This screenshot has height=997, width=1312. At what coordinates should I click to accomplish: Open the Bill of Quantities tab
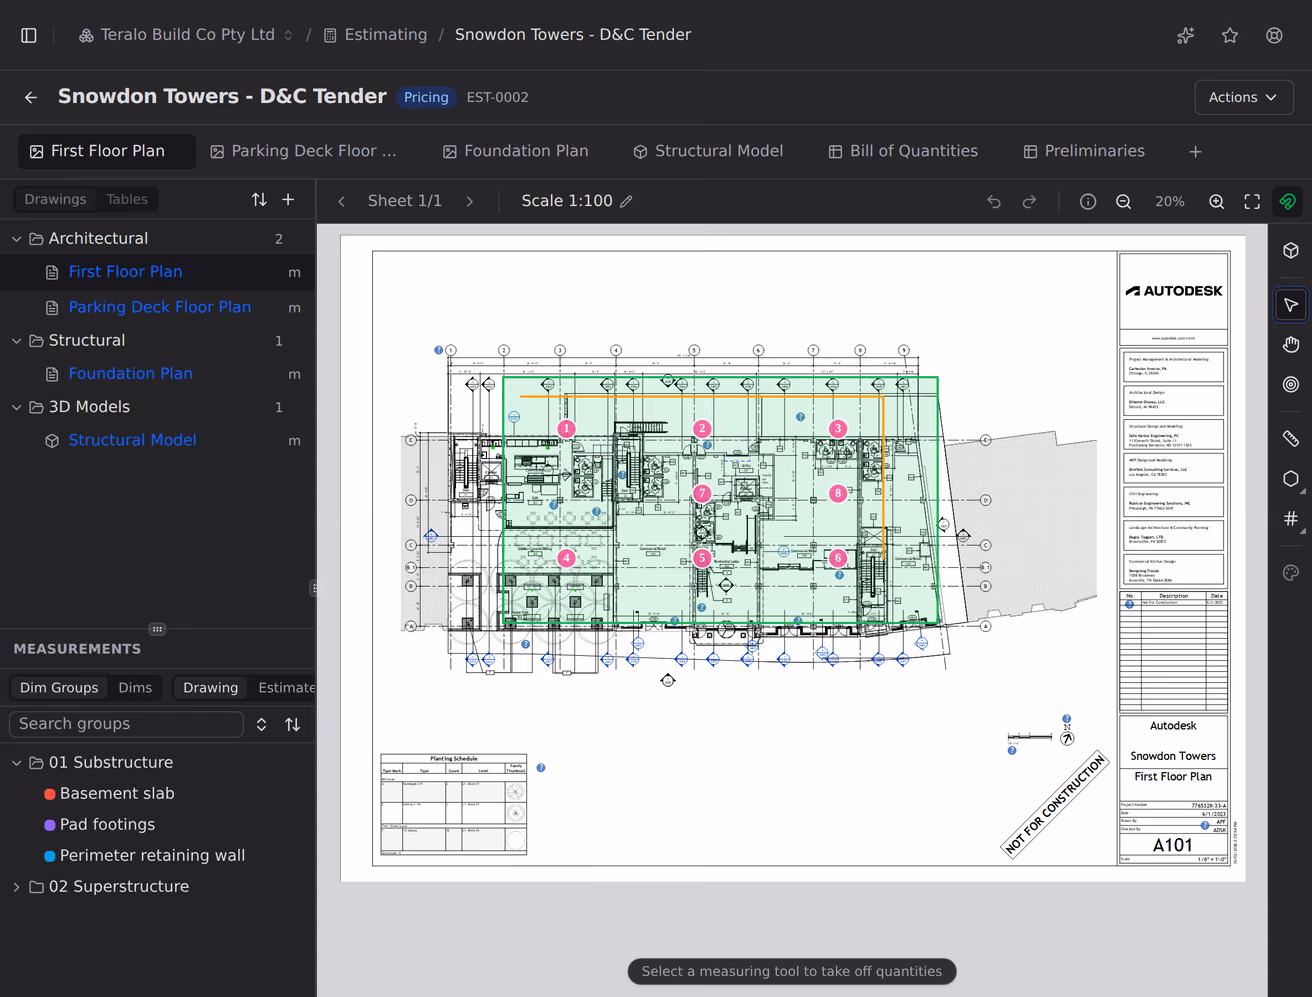coord(903,151)
